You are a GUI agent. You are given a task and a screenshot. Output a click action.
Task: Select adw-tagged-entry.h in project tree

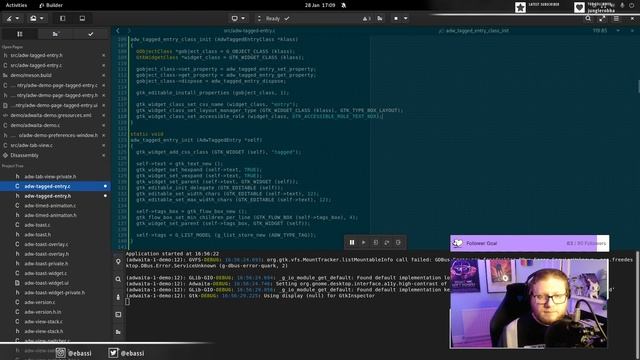[x=55, y=196]
